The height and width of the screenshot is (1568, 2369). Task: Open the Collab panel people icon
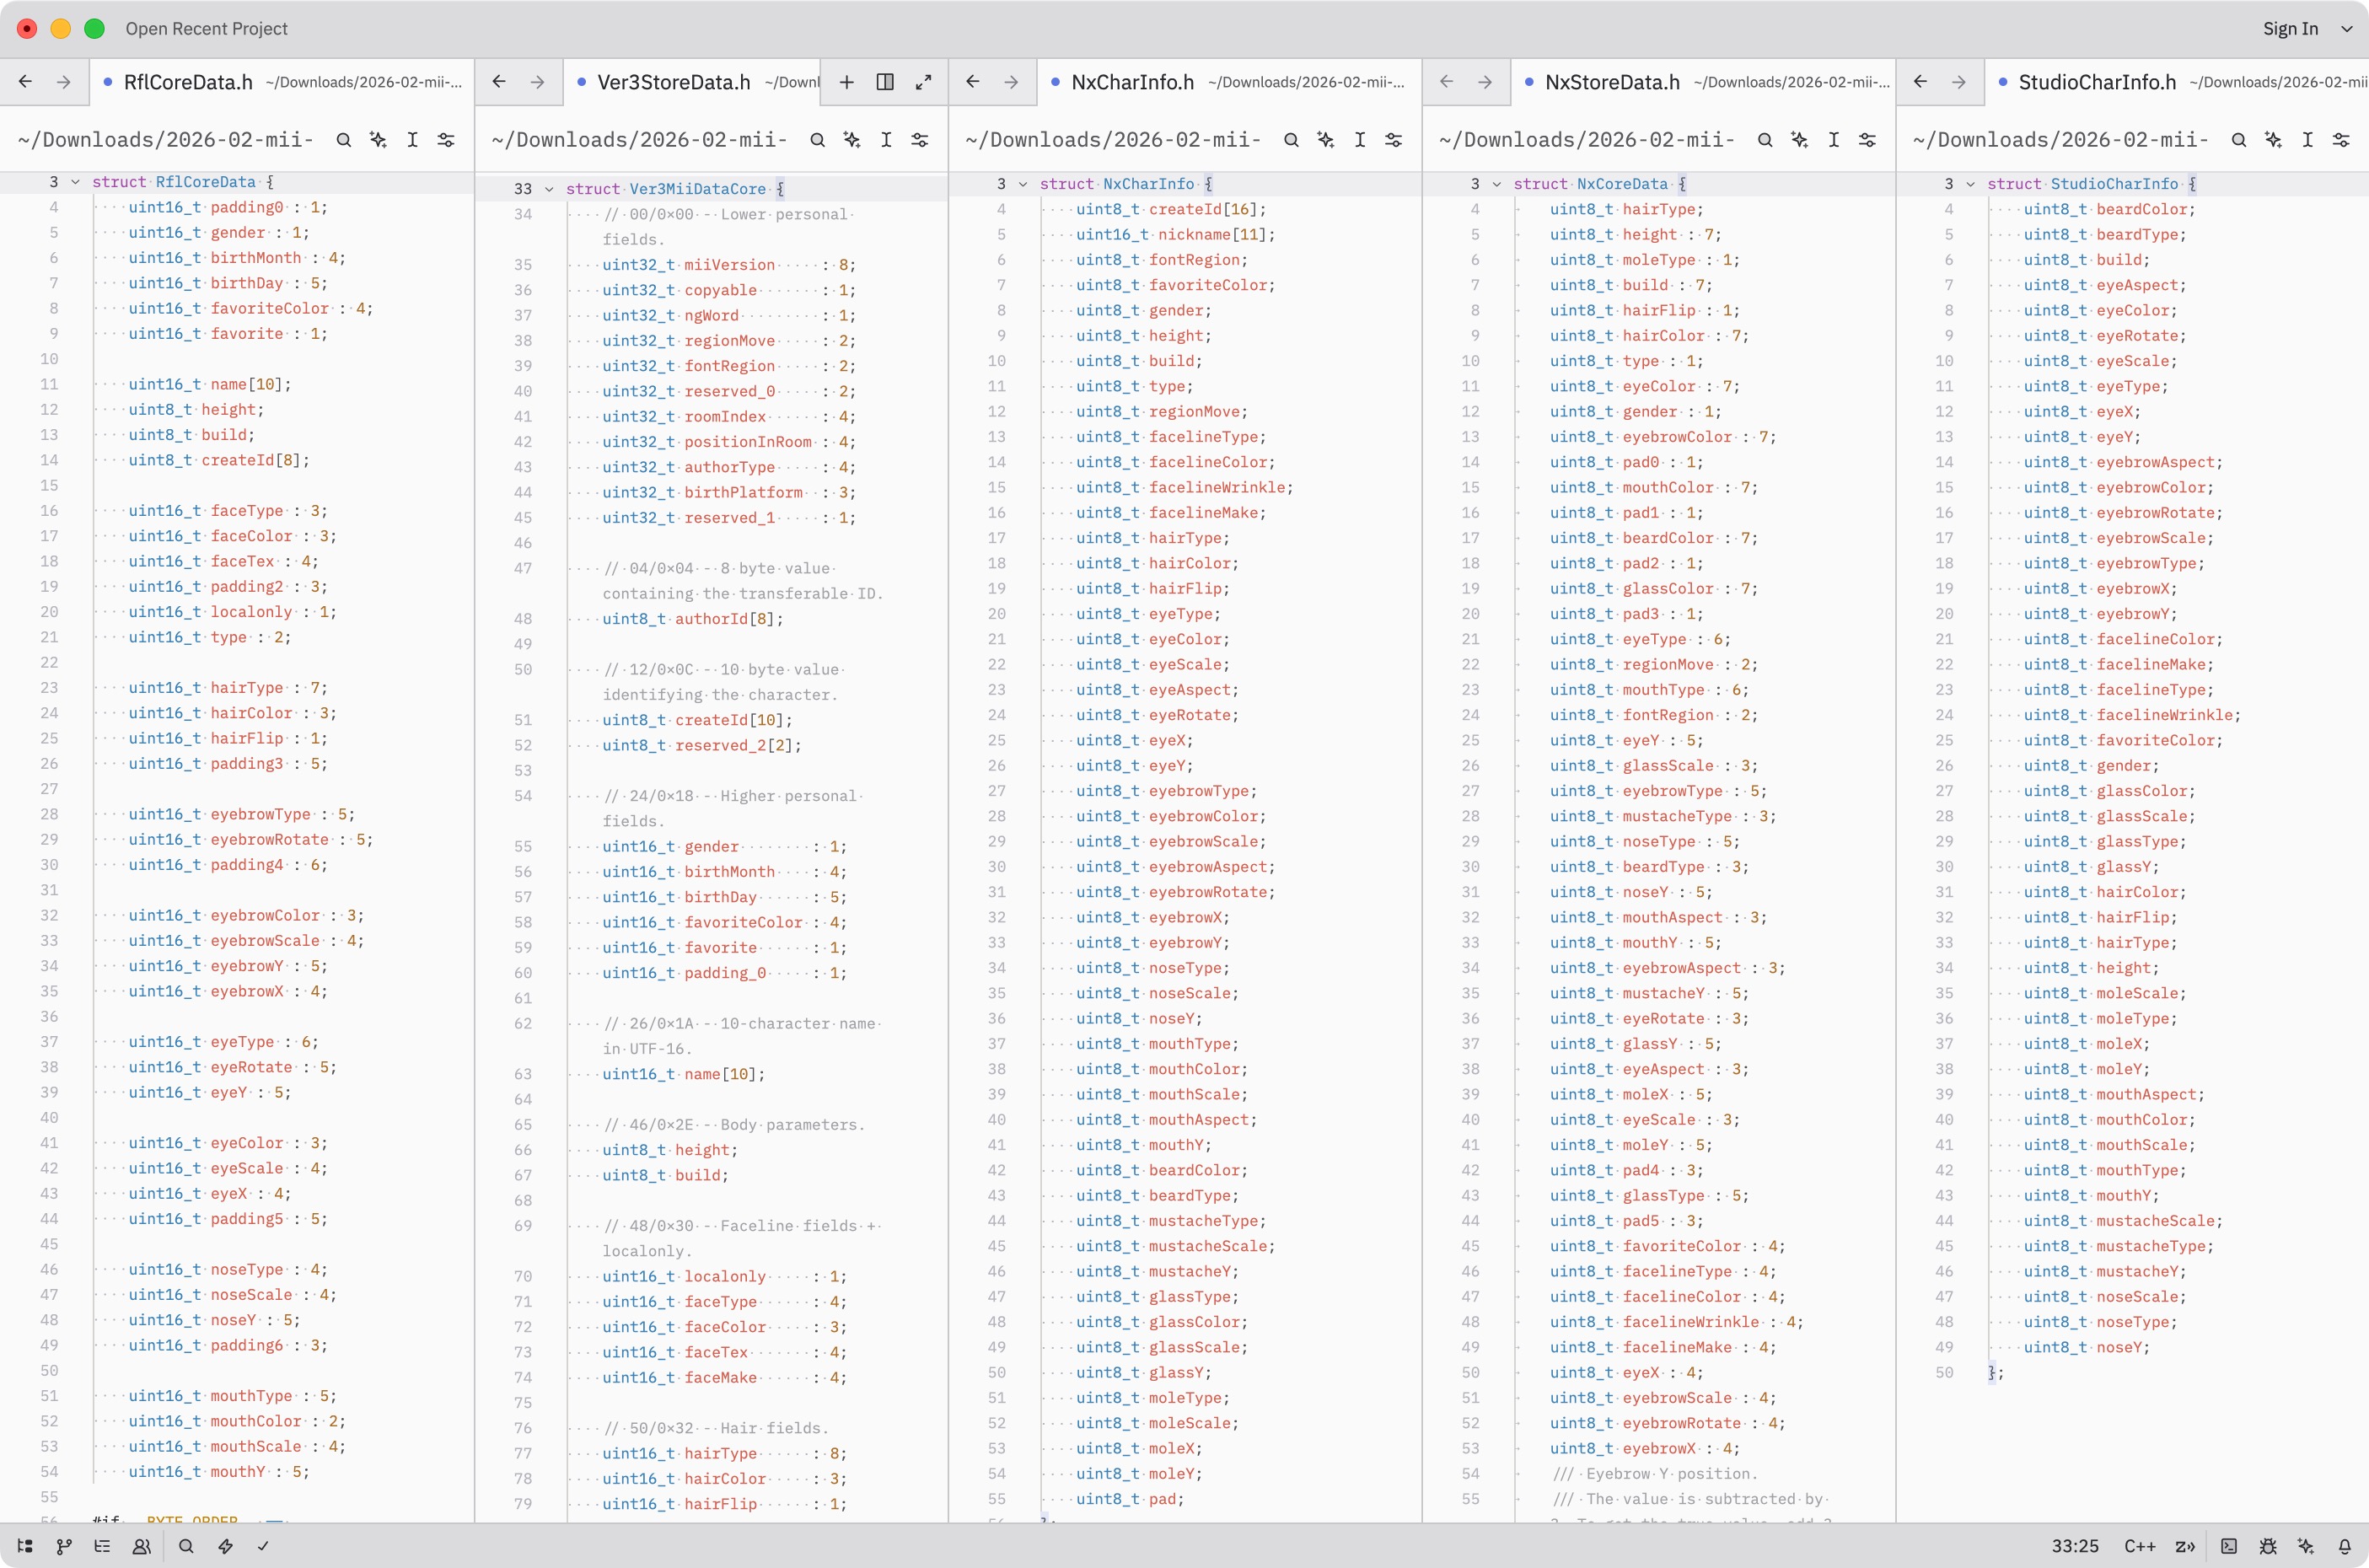coord(142,1546)
